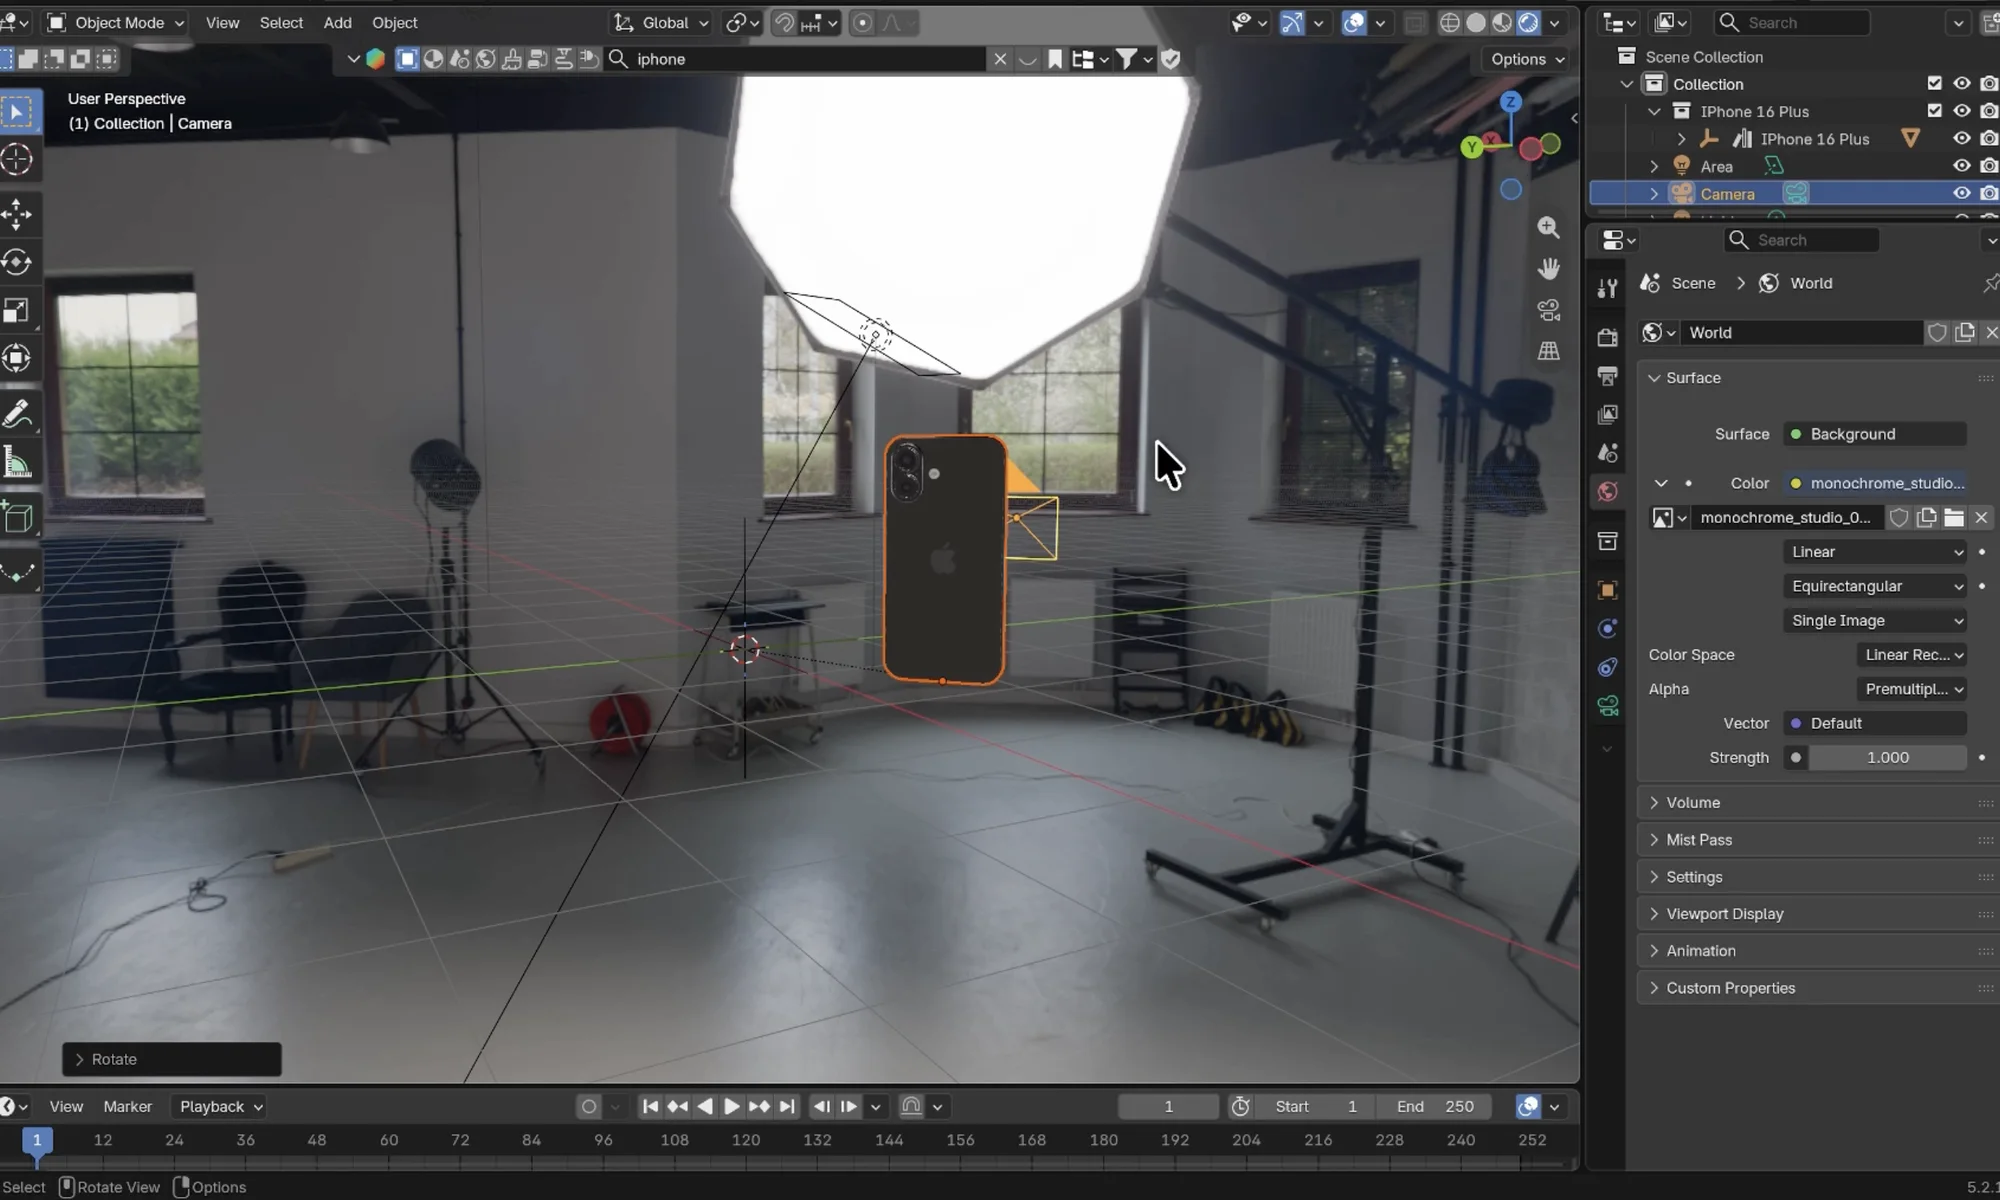Open the Object properties orange square icon
Viewport: 2000px width, 1200px height.
click(1607, 590)
